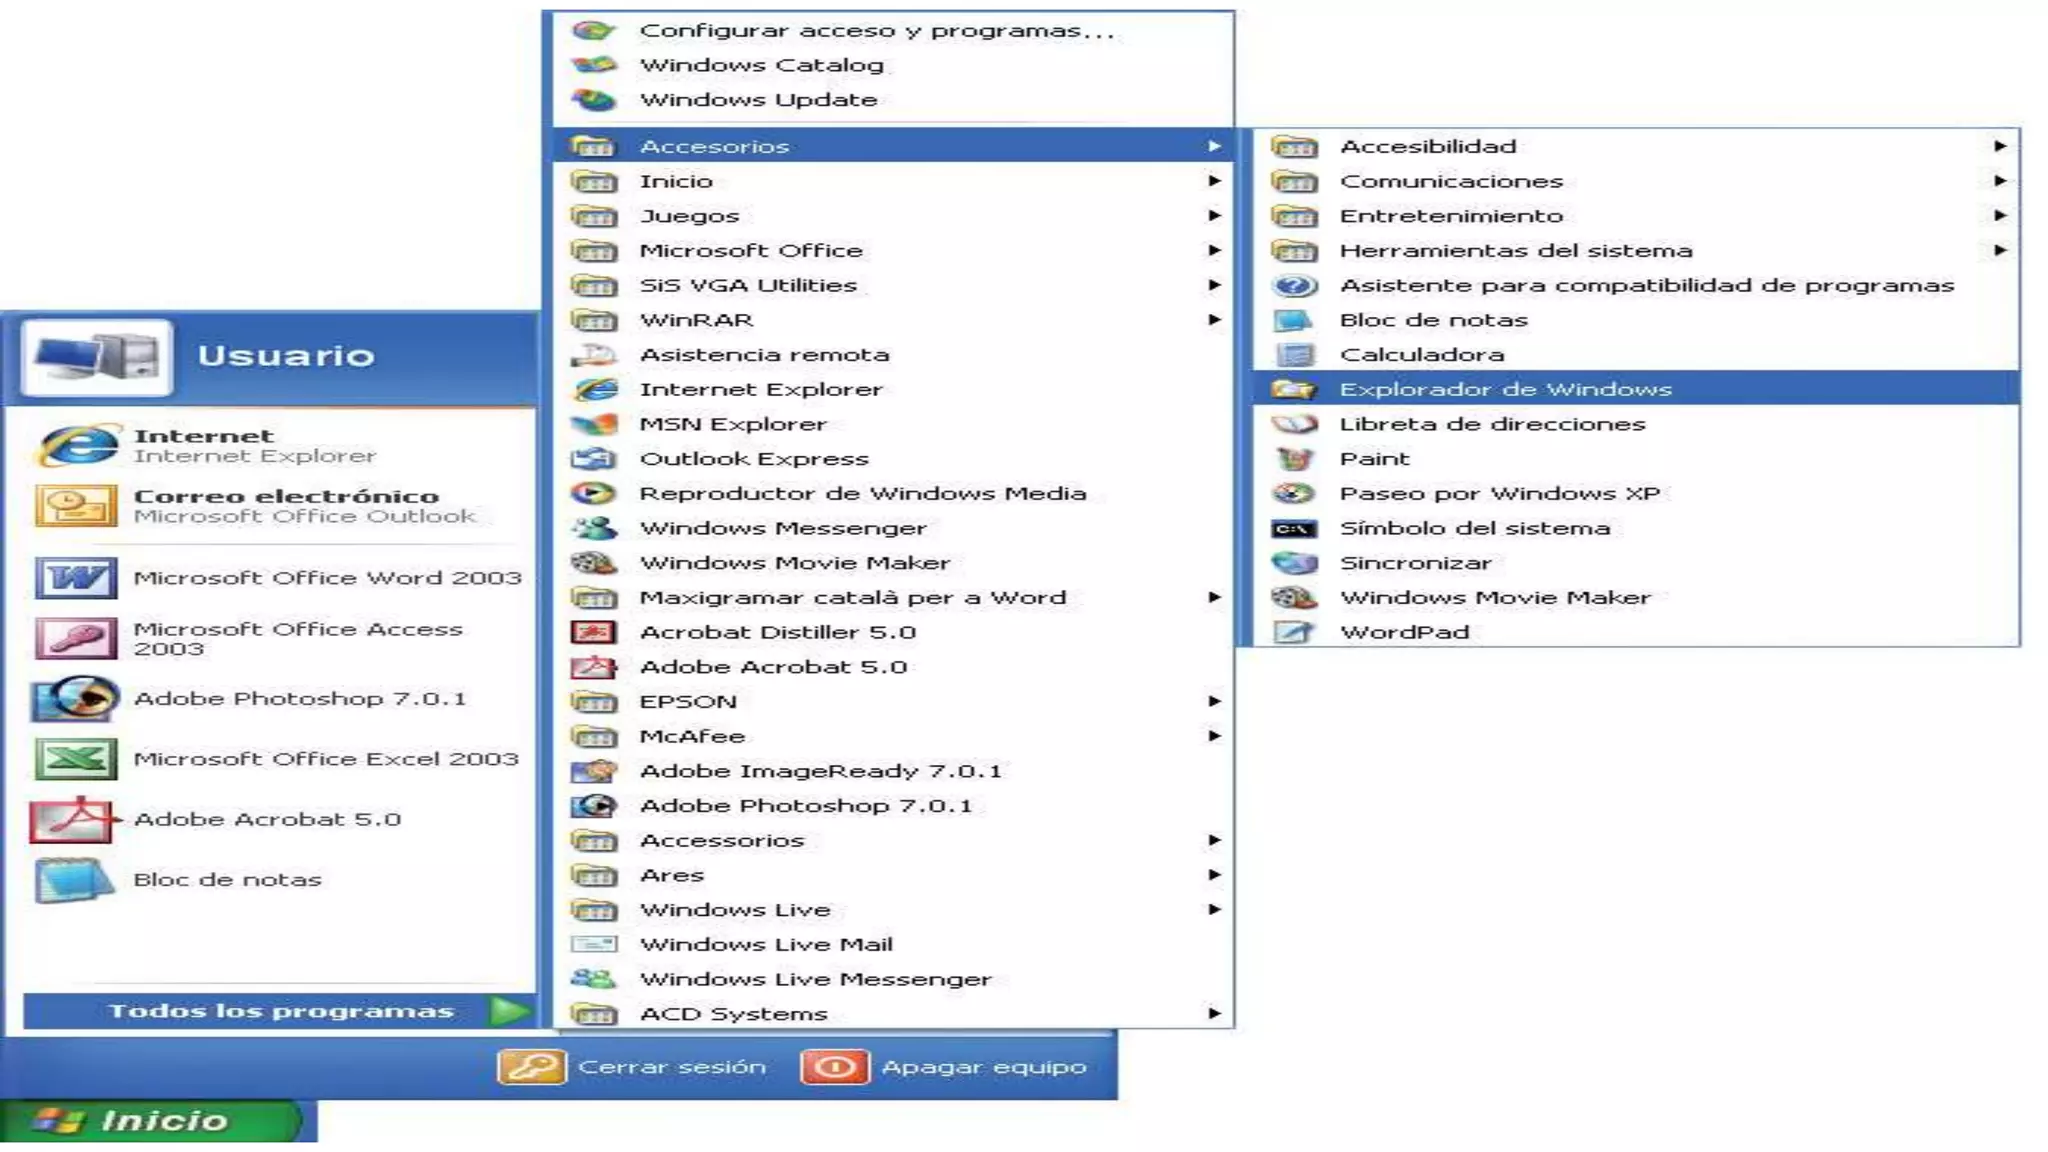Click the Inicio start button
The height and width of the screenshot is (1152, 2048).
(150, 1121)
